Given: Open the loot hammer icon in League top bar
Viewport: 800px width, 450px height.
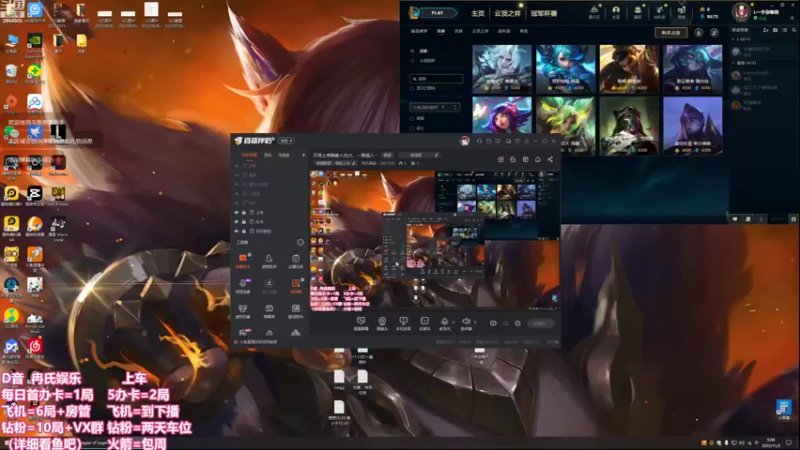Looking at the screenshot, I should [660, 12].
